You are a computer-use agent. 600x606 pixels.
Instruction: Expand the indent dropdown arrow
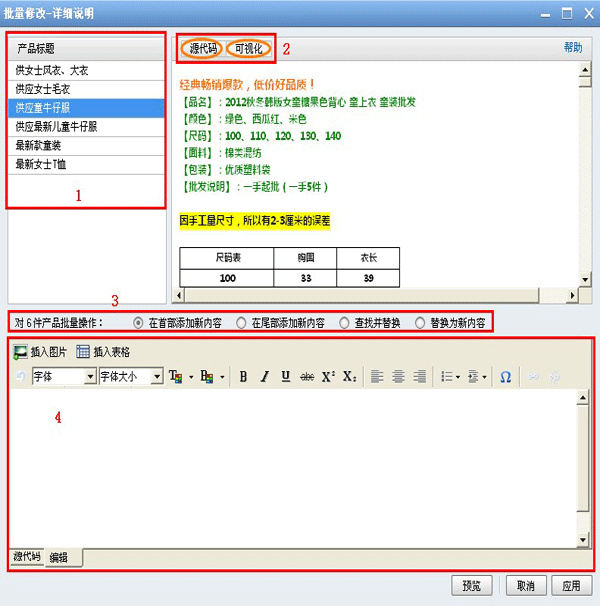click(x=484, y=377)
